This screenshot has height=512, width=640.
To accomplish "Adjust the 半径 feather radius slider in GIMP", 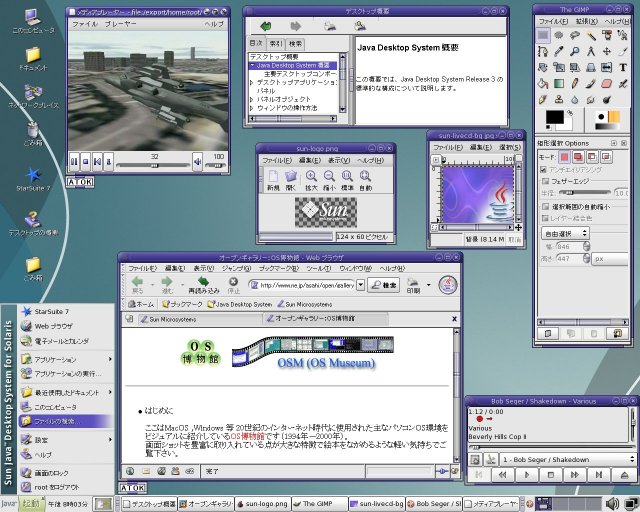I will coord(584,192).
